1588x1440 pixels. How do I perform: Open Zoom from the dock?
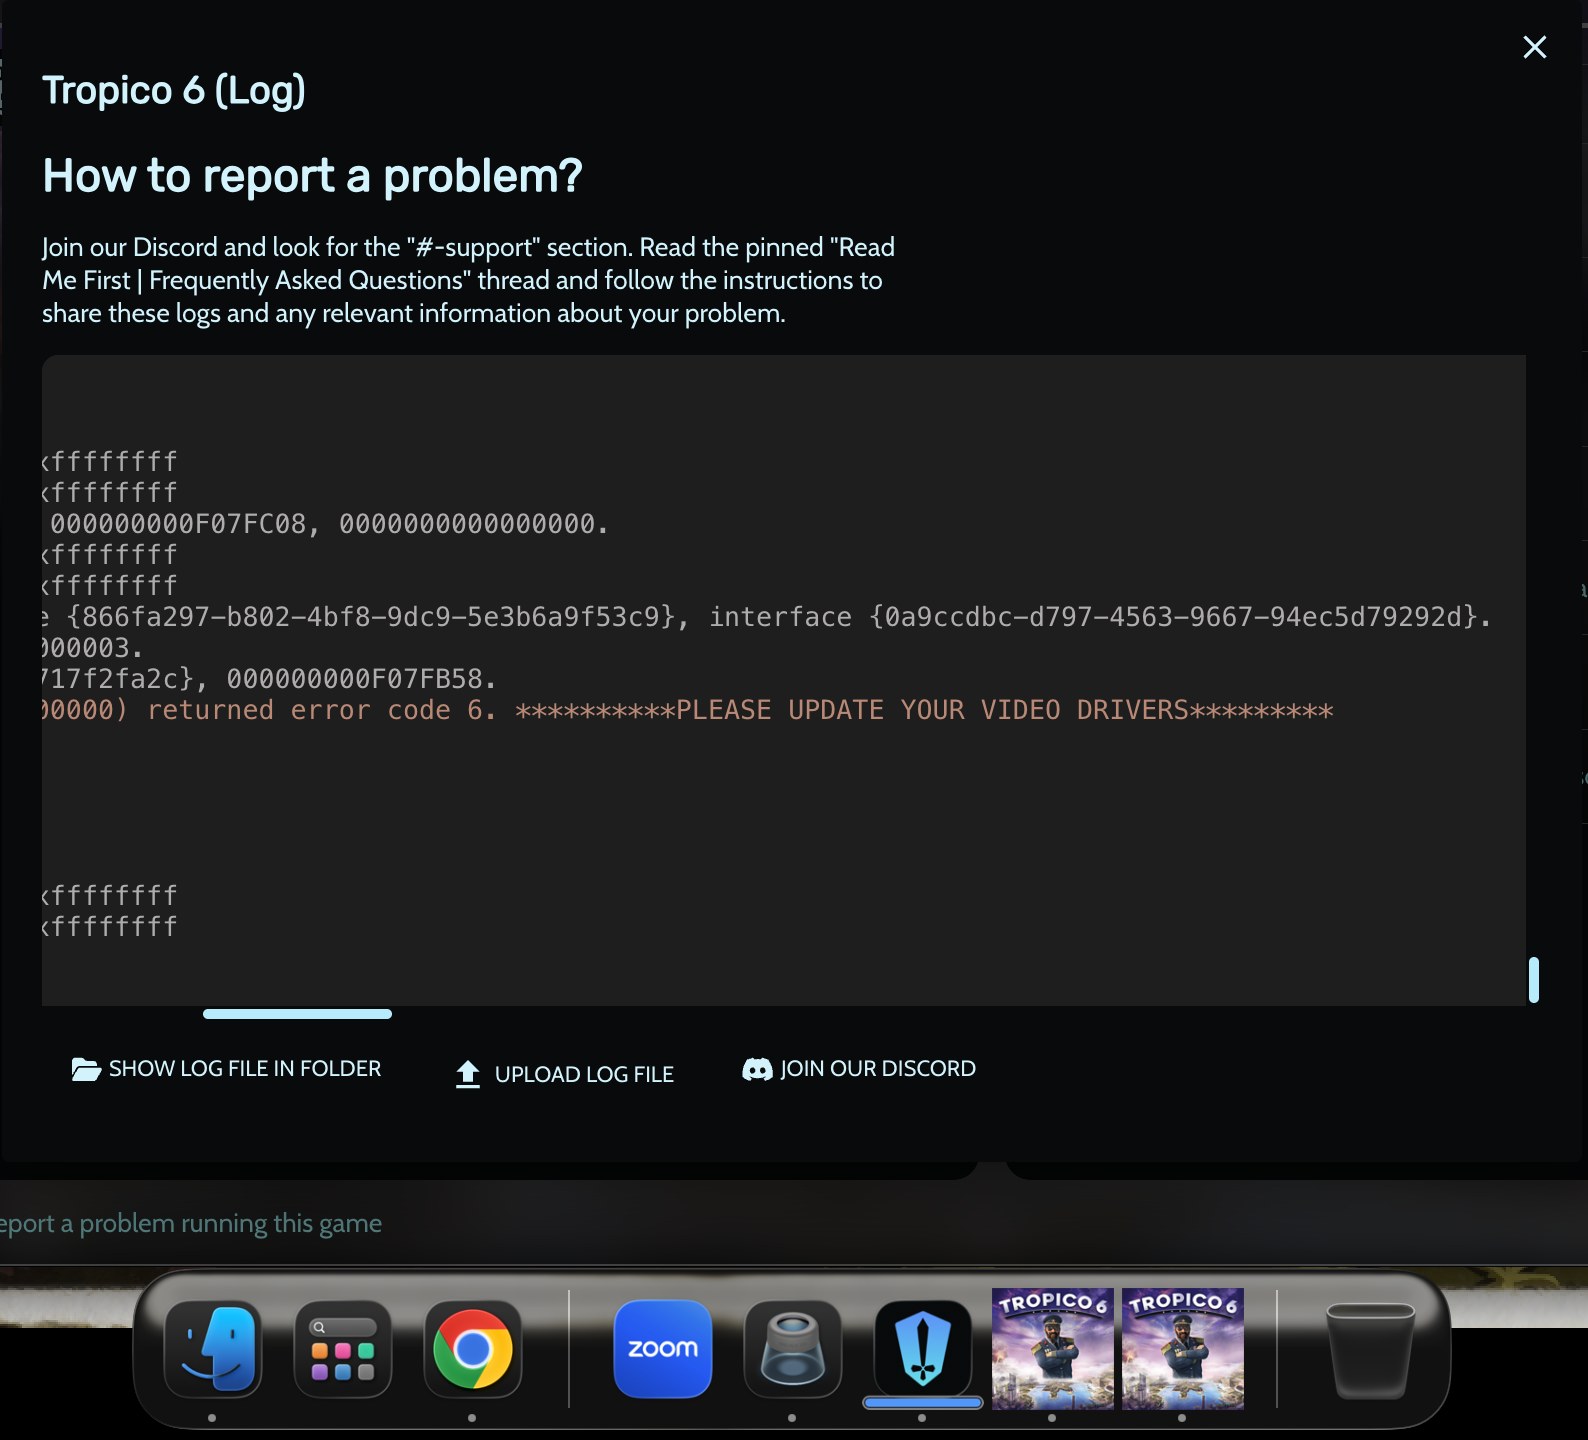[x=663, y=1349]
